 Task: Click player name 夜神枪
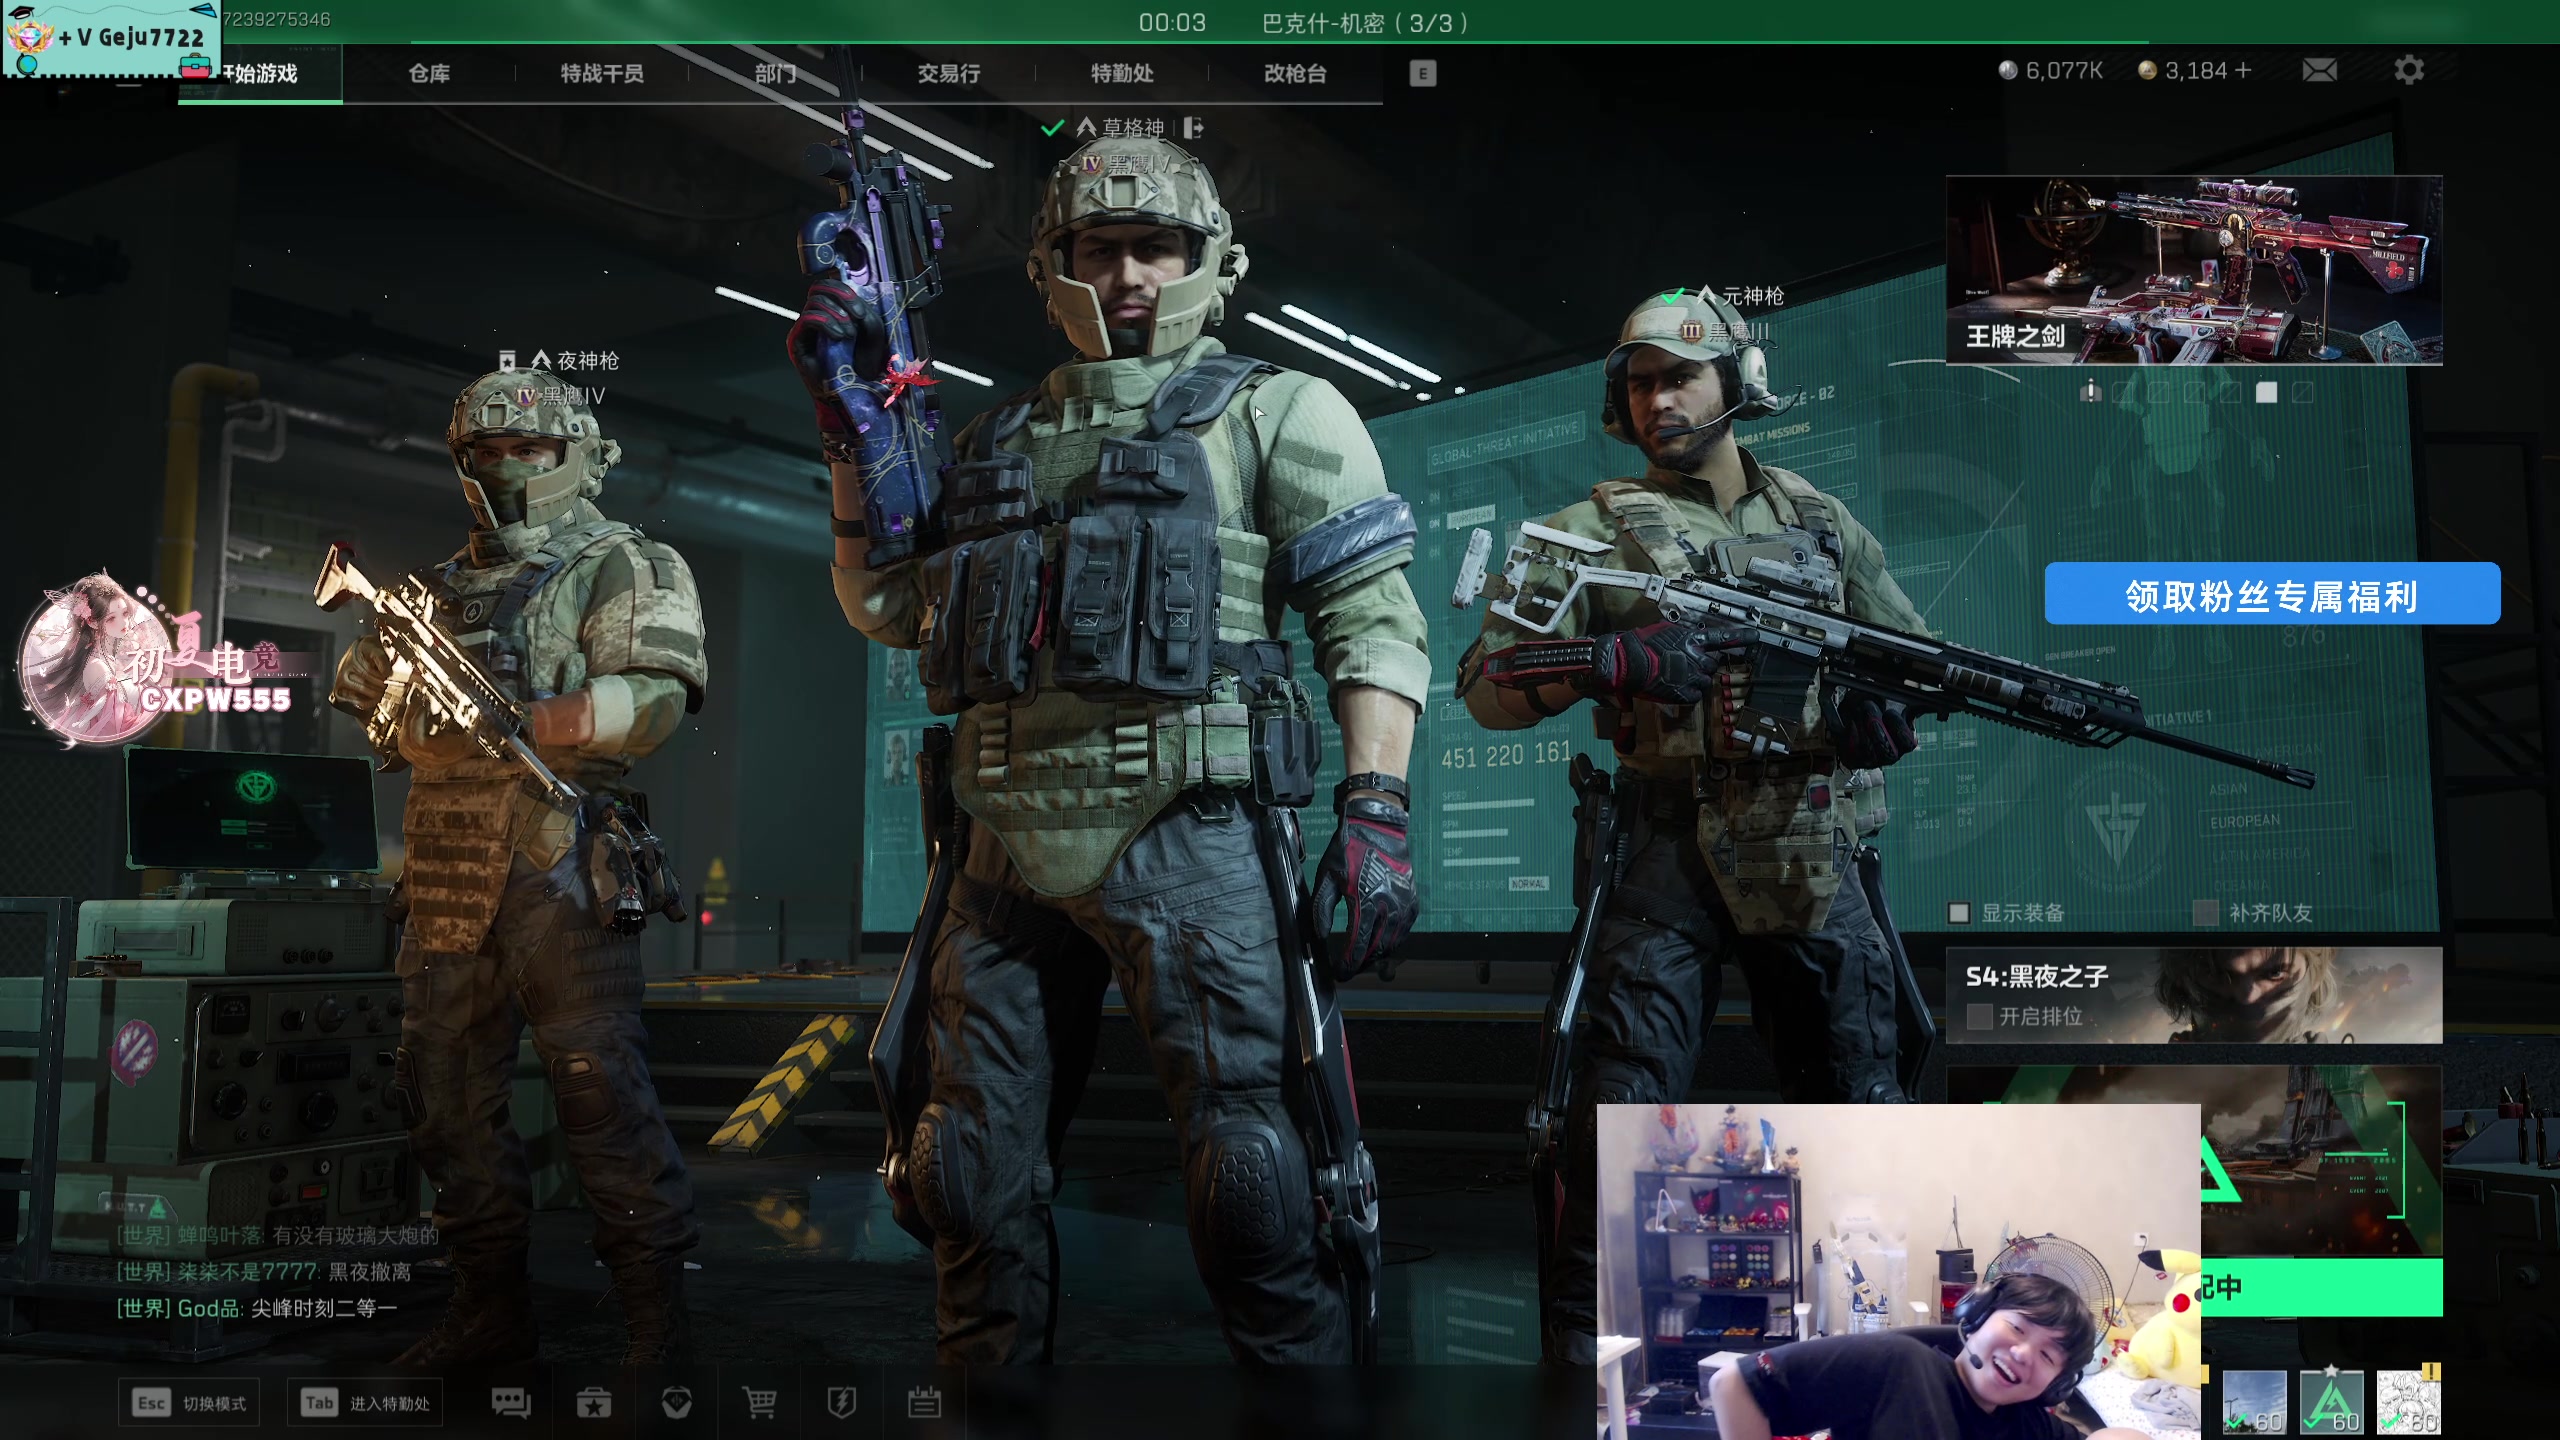pos(588,361)
